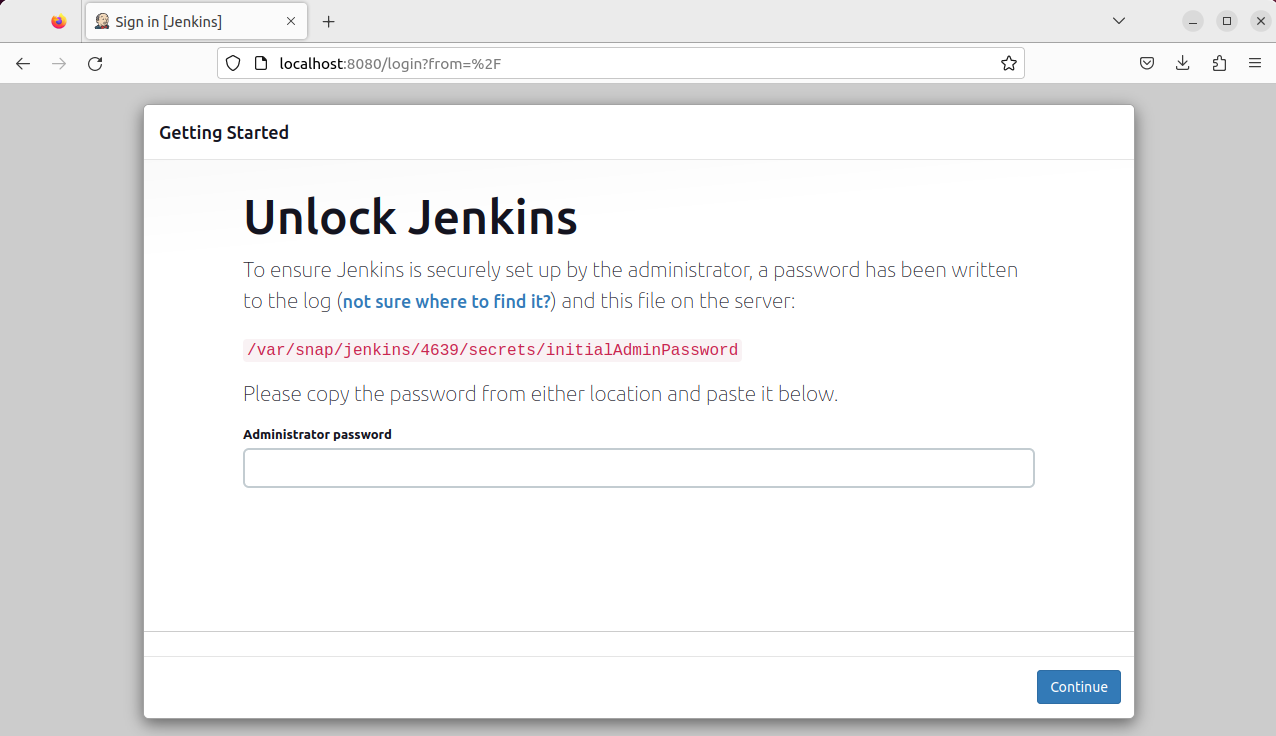This screenshot has height=736, width=1276.
Task: Click the 'not sure where to find it?' link
Action: click(447, 301)
